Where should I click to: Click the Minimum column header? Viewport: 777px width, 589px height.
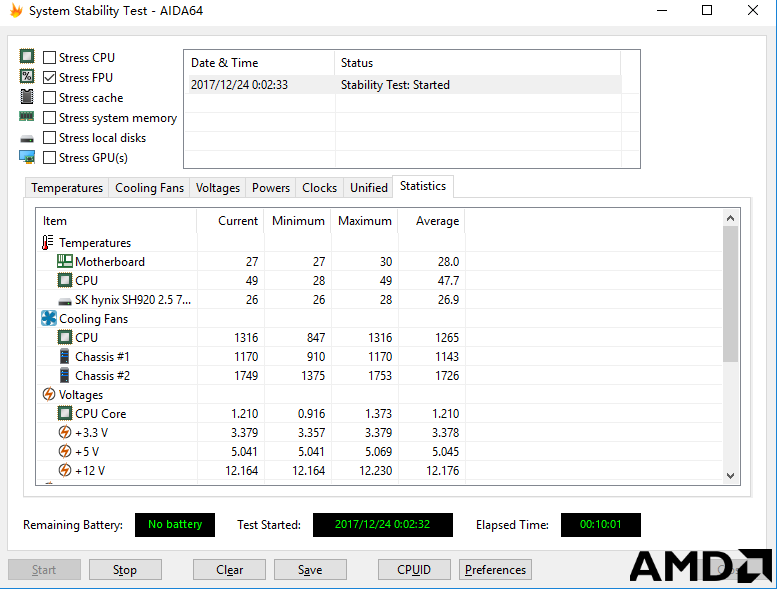[298, 221]
